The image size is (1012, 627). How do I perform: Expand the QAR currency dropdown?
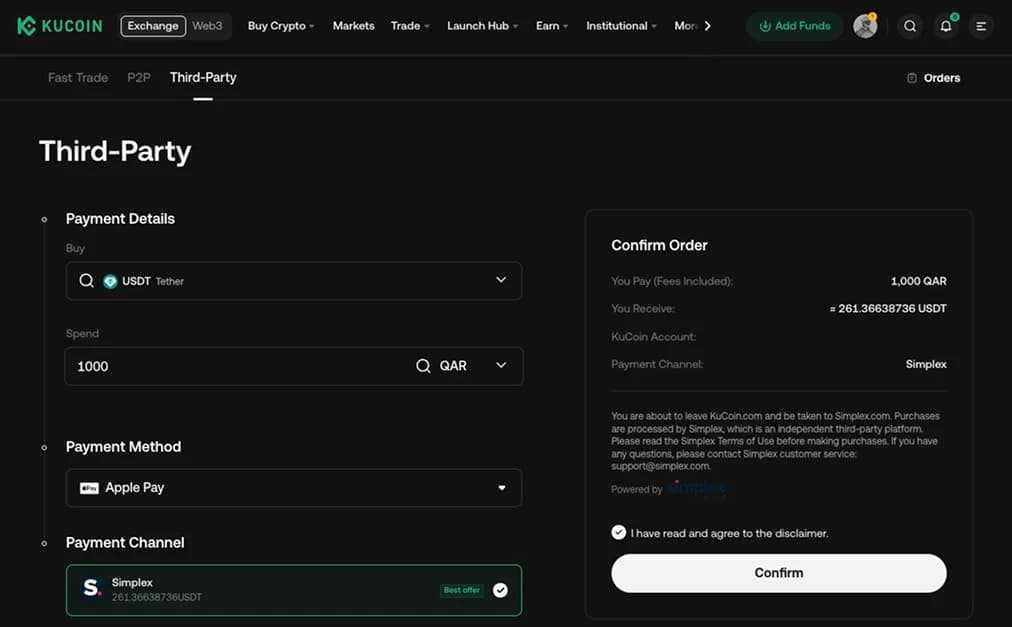pyautogui.click(x=501, y=365)
